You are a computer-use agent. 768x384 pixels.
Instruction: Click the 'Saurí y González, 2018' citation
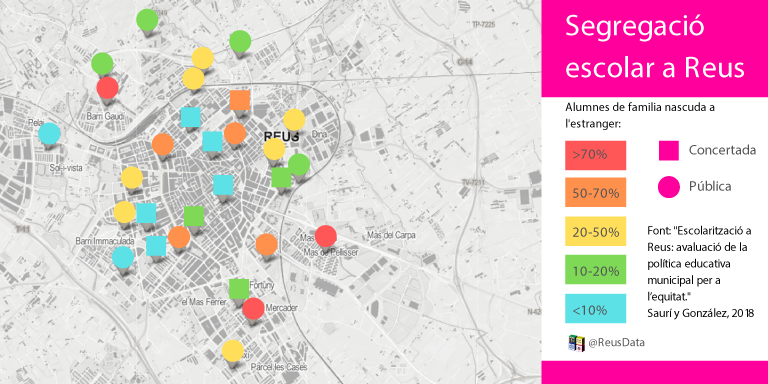pos(700,312)
